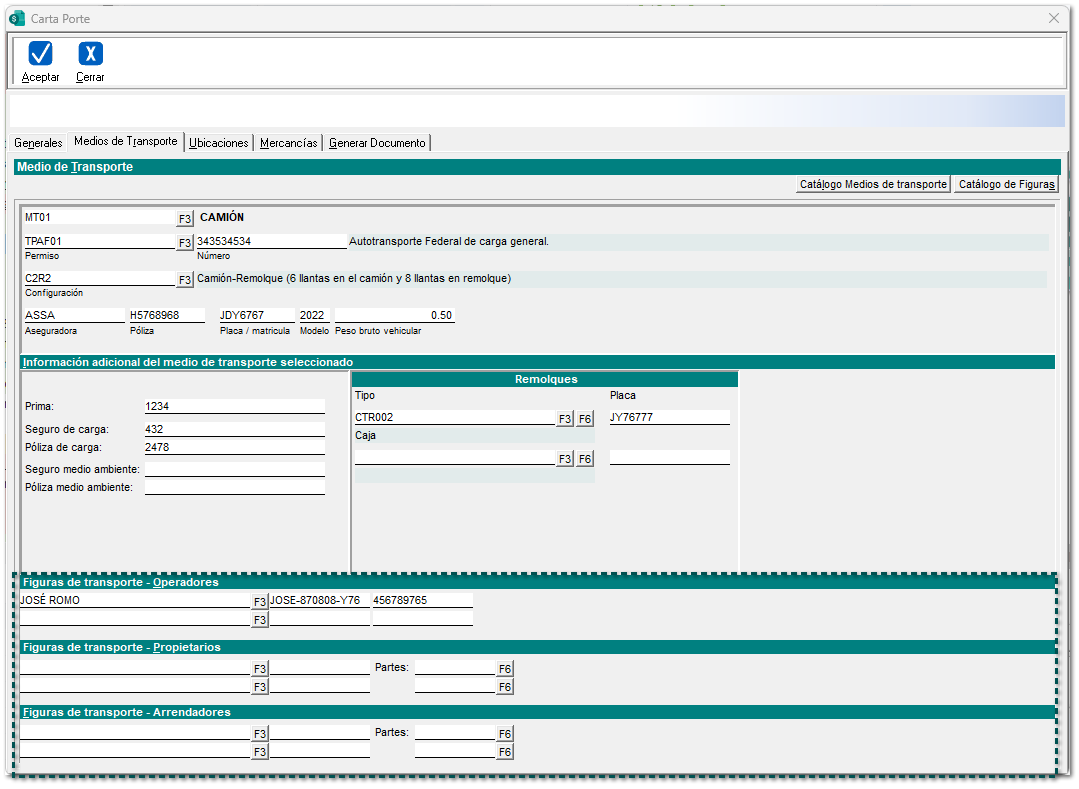The height and width of the screenshot is (789, 1079).
Task: Click F6 in first Propietarios Partes row
Action: [505, 669]
